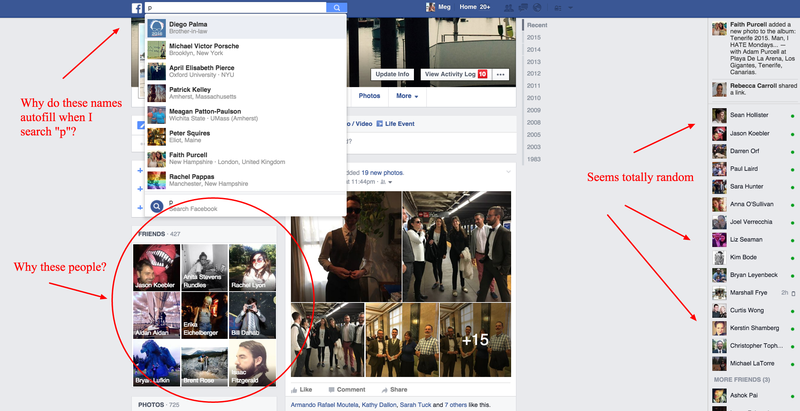The image size is (800, 411).
Task: Open Isaac Fitzgerald friend thumbnail
Action: 252,363
